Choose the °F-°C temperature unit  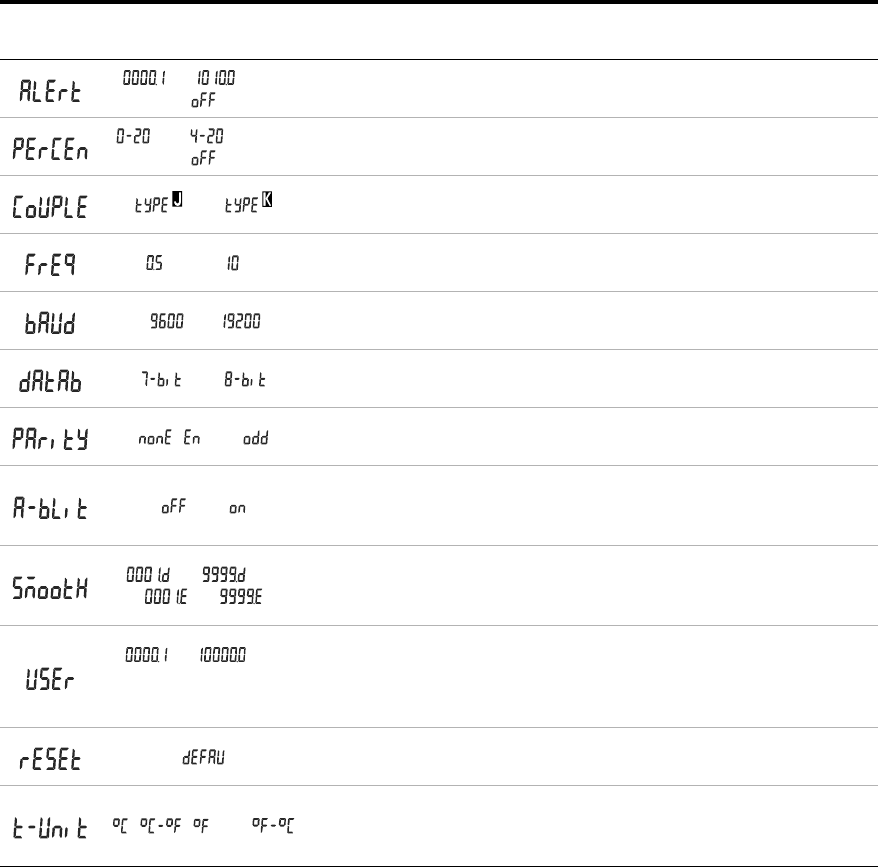273,824
